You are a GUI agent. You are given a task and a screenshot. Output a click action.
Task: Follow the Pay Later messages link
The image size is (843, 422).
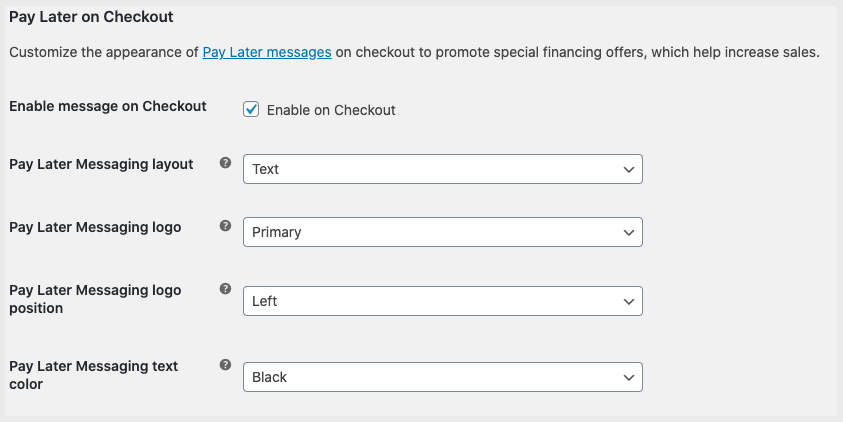pyautogui.click(x=267, y=52)
